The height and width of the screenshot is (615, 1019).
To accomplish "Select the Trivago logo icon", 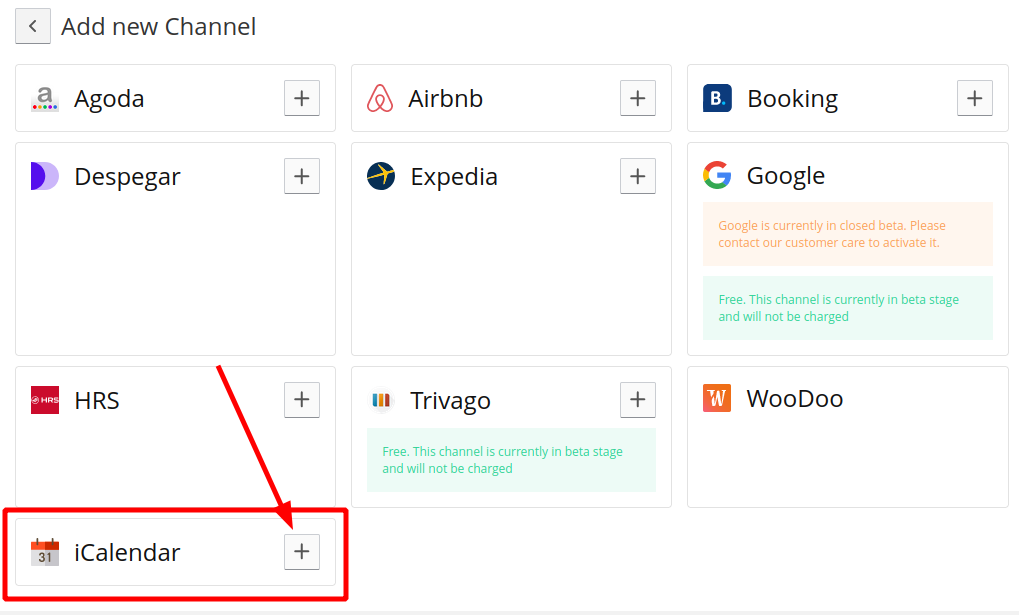I will coord(381,400).
